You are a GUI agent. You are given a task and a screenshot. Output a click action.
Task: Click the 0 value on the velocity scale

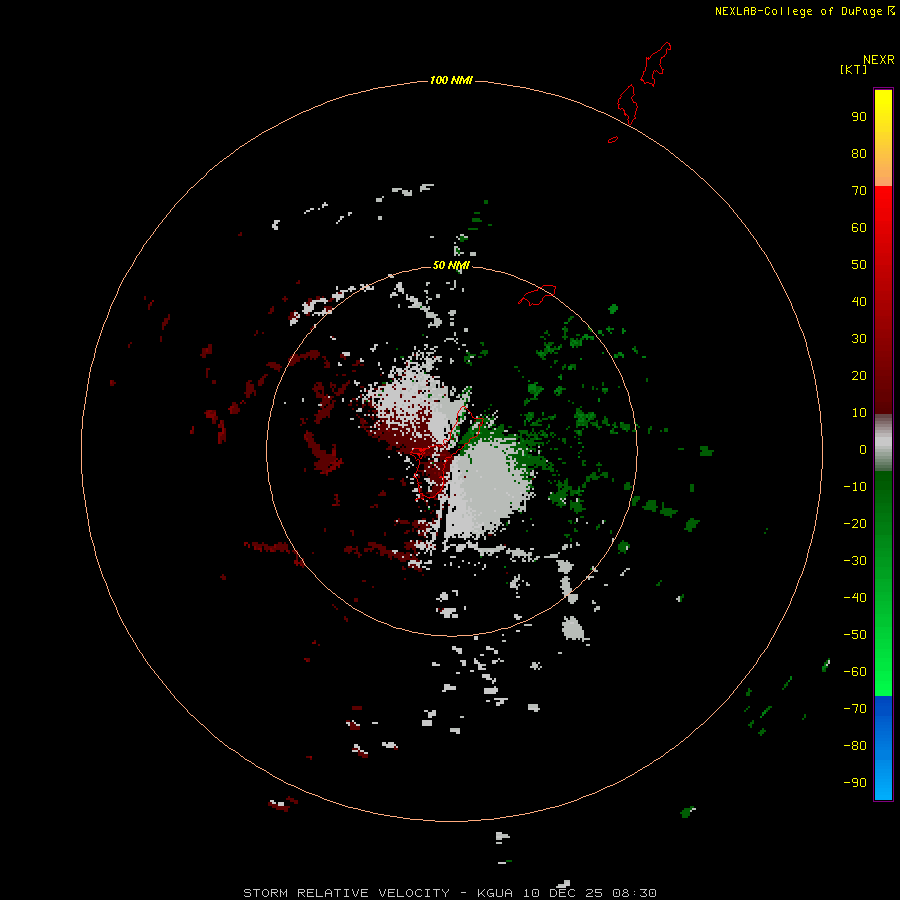pos(863,449)
